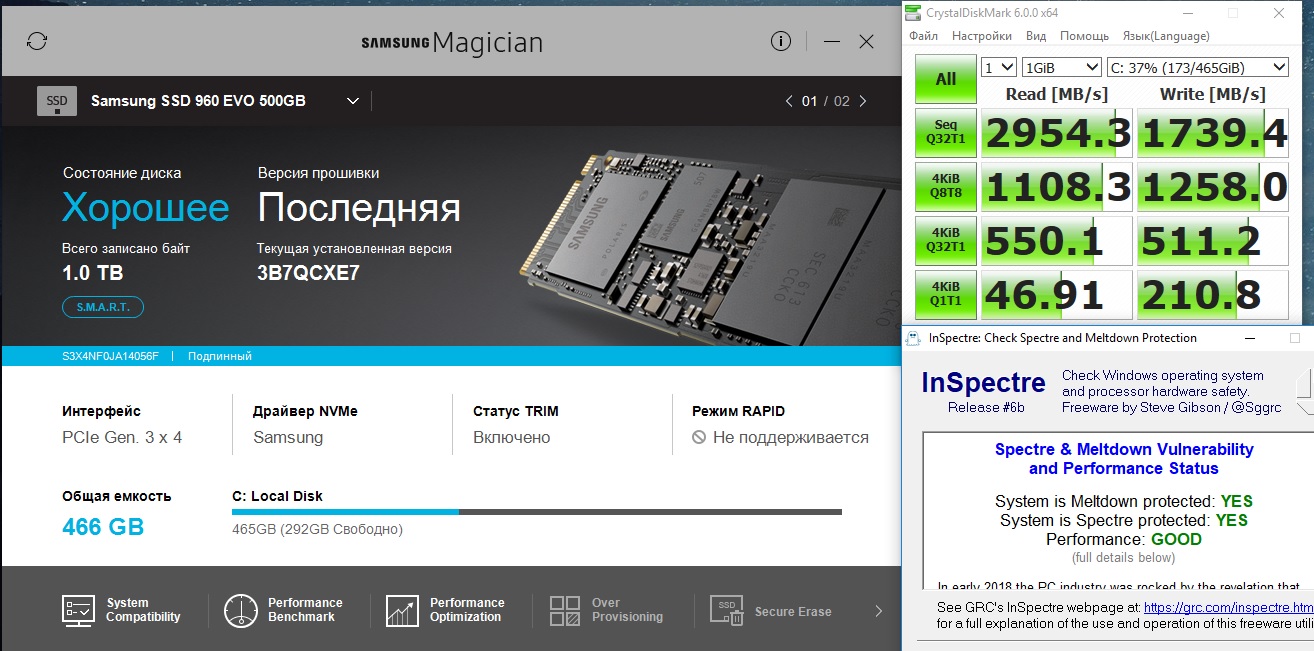Click the Seq read result 2954.3

(x=1057, y=133)
